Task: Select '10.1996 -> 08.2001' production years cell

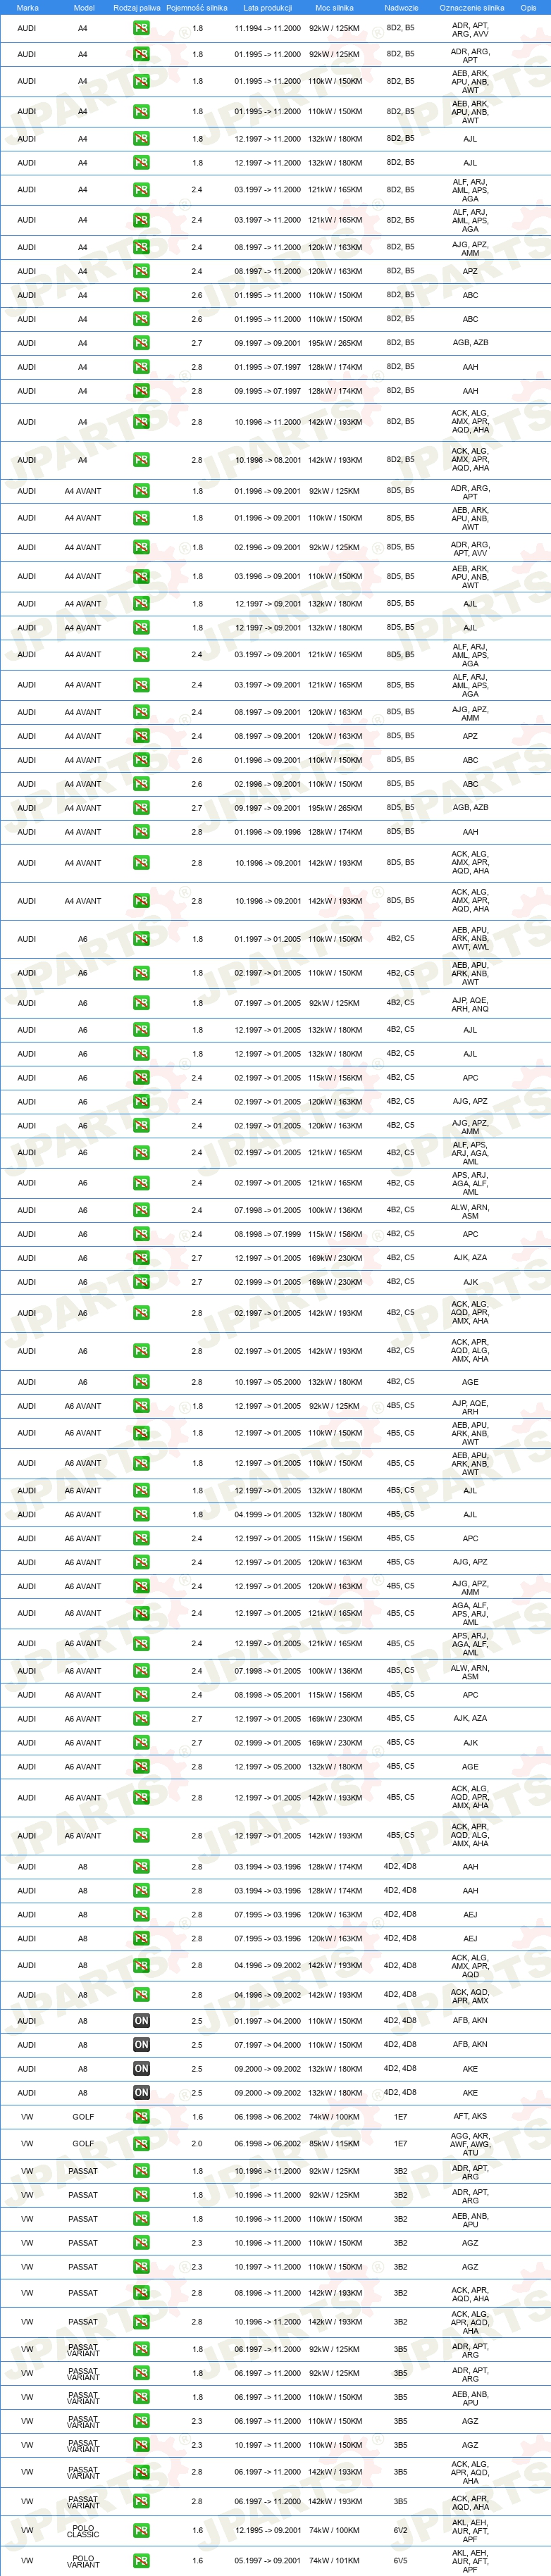Action: point(268,460)
